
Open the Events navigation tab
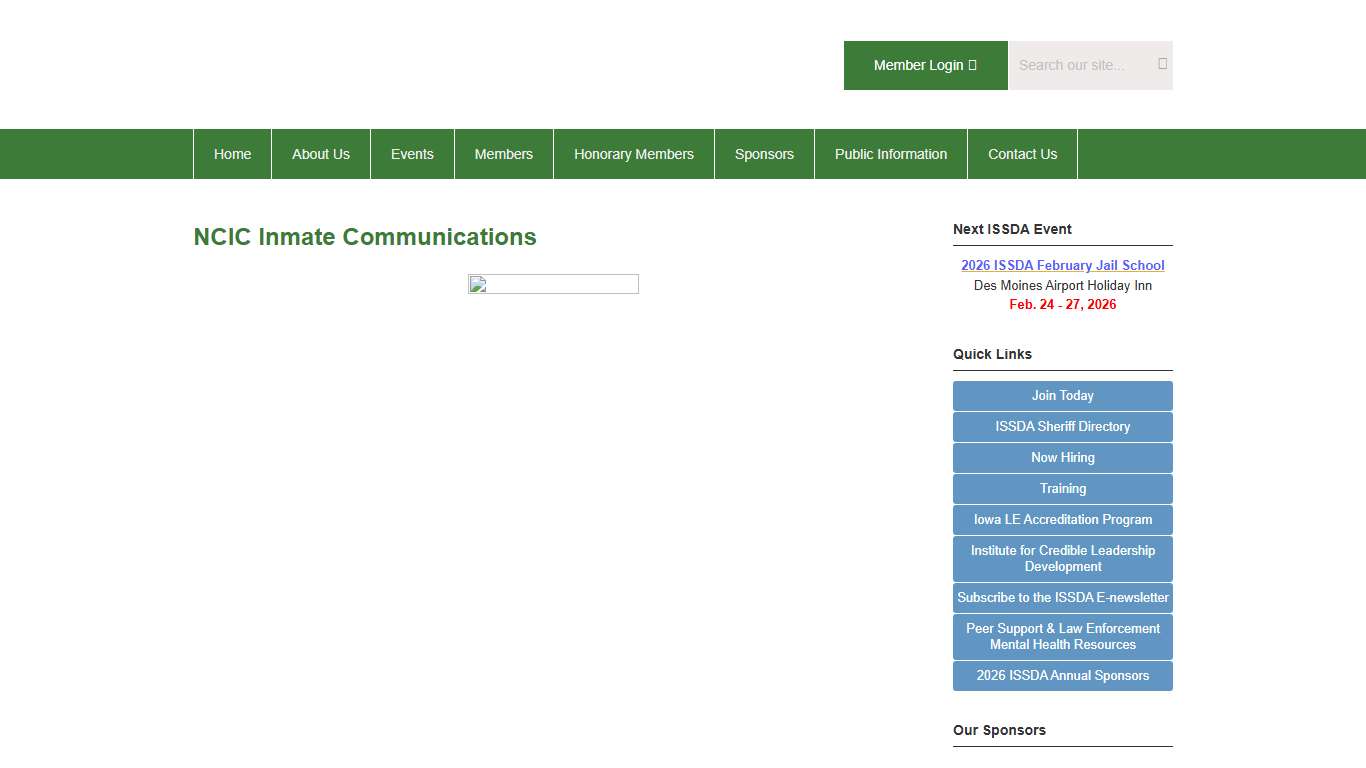point(412,154)
